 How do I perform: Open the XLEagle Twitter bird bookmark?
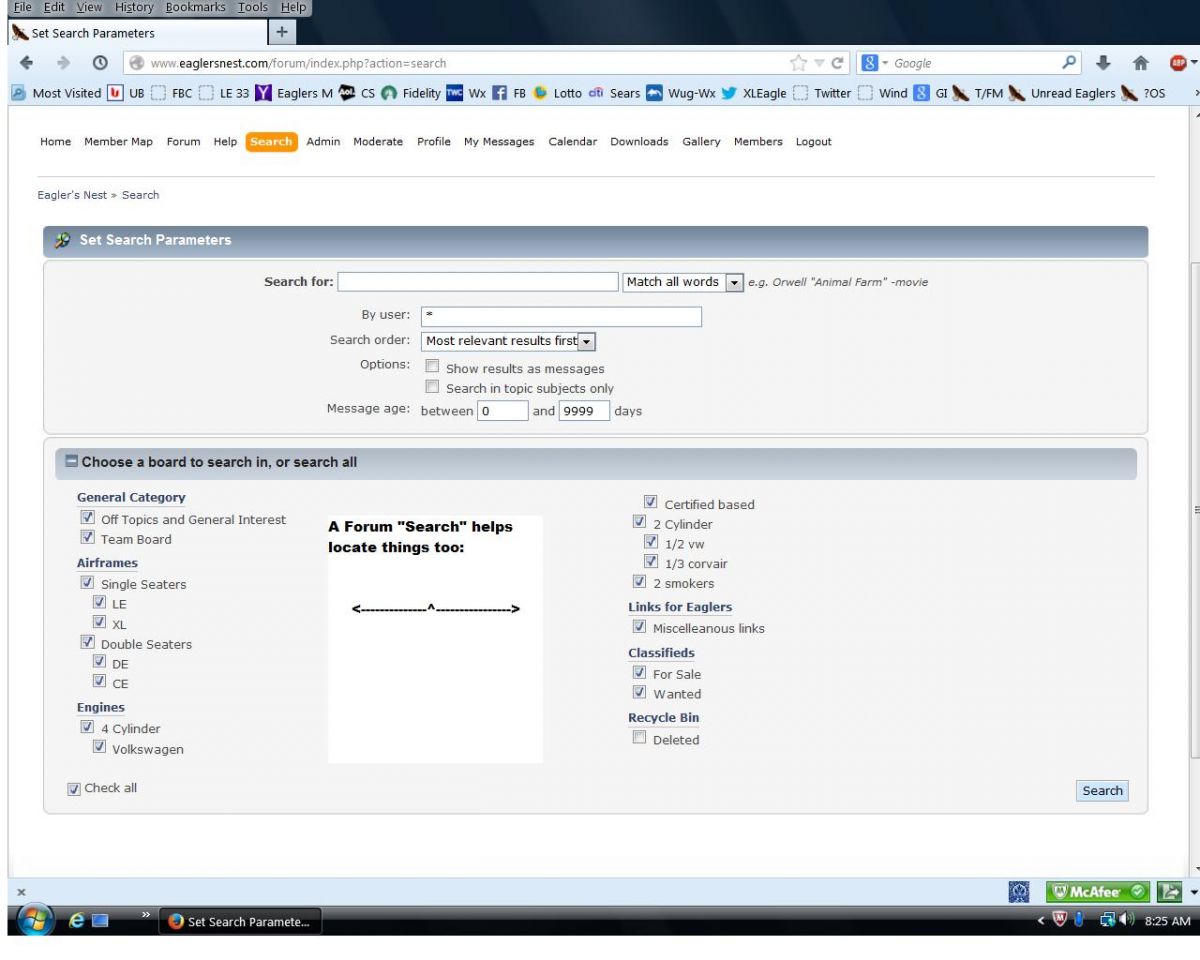click(x=754, y=93)
